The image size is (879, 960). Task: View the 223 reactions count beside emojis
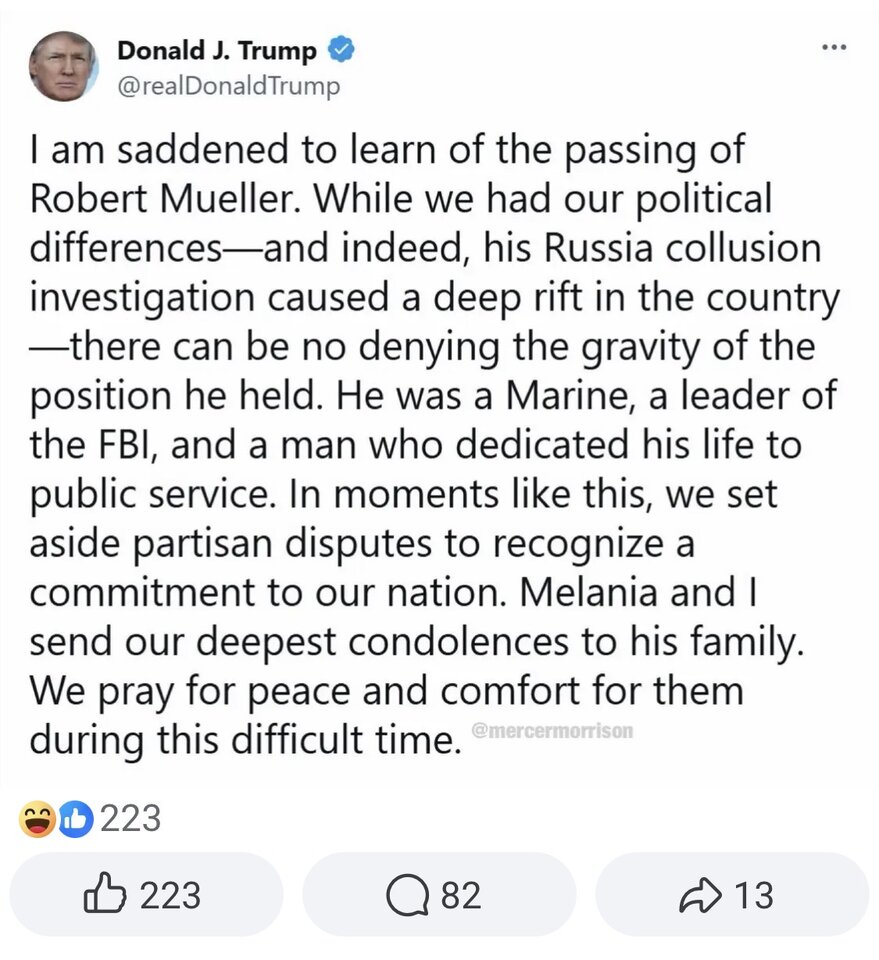130,819
